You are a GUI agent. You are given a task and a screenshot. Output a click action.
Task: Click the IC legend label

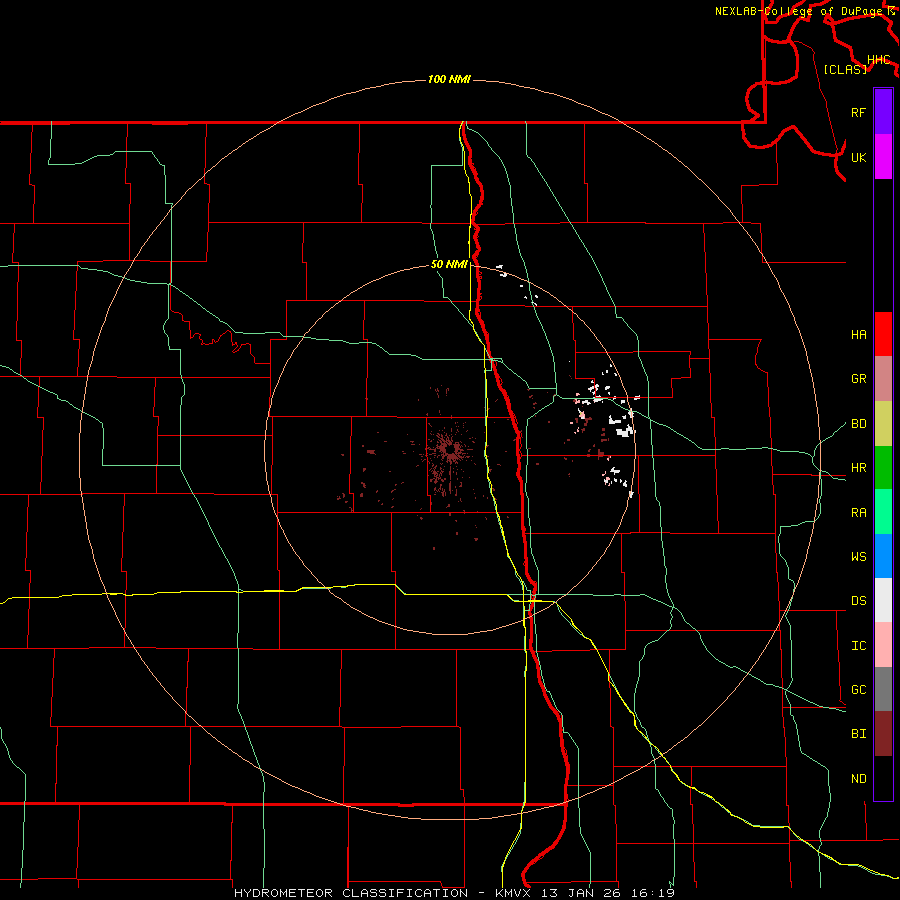click(858, 646)
